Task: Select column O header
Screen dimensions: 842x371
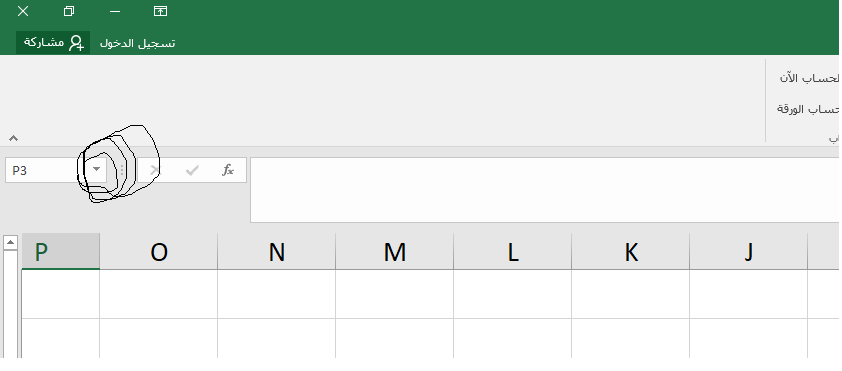Action: [158, 251]
